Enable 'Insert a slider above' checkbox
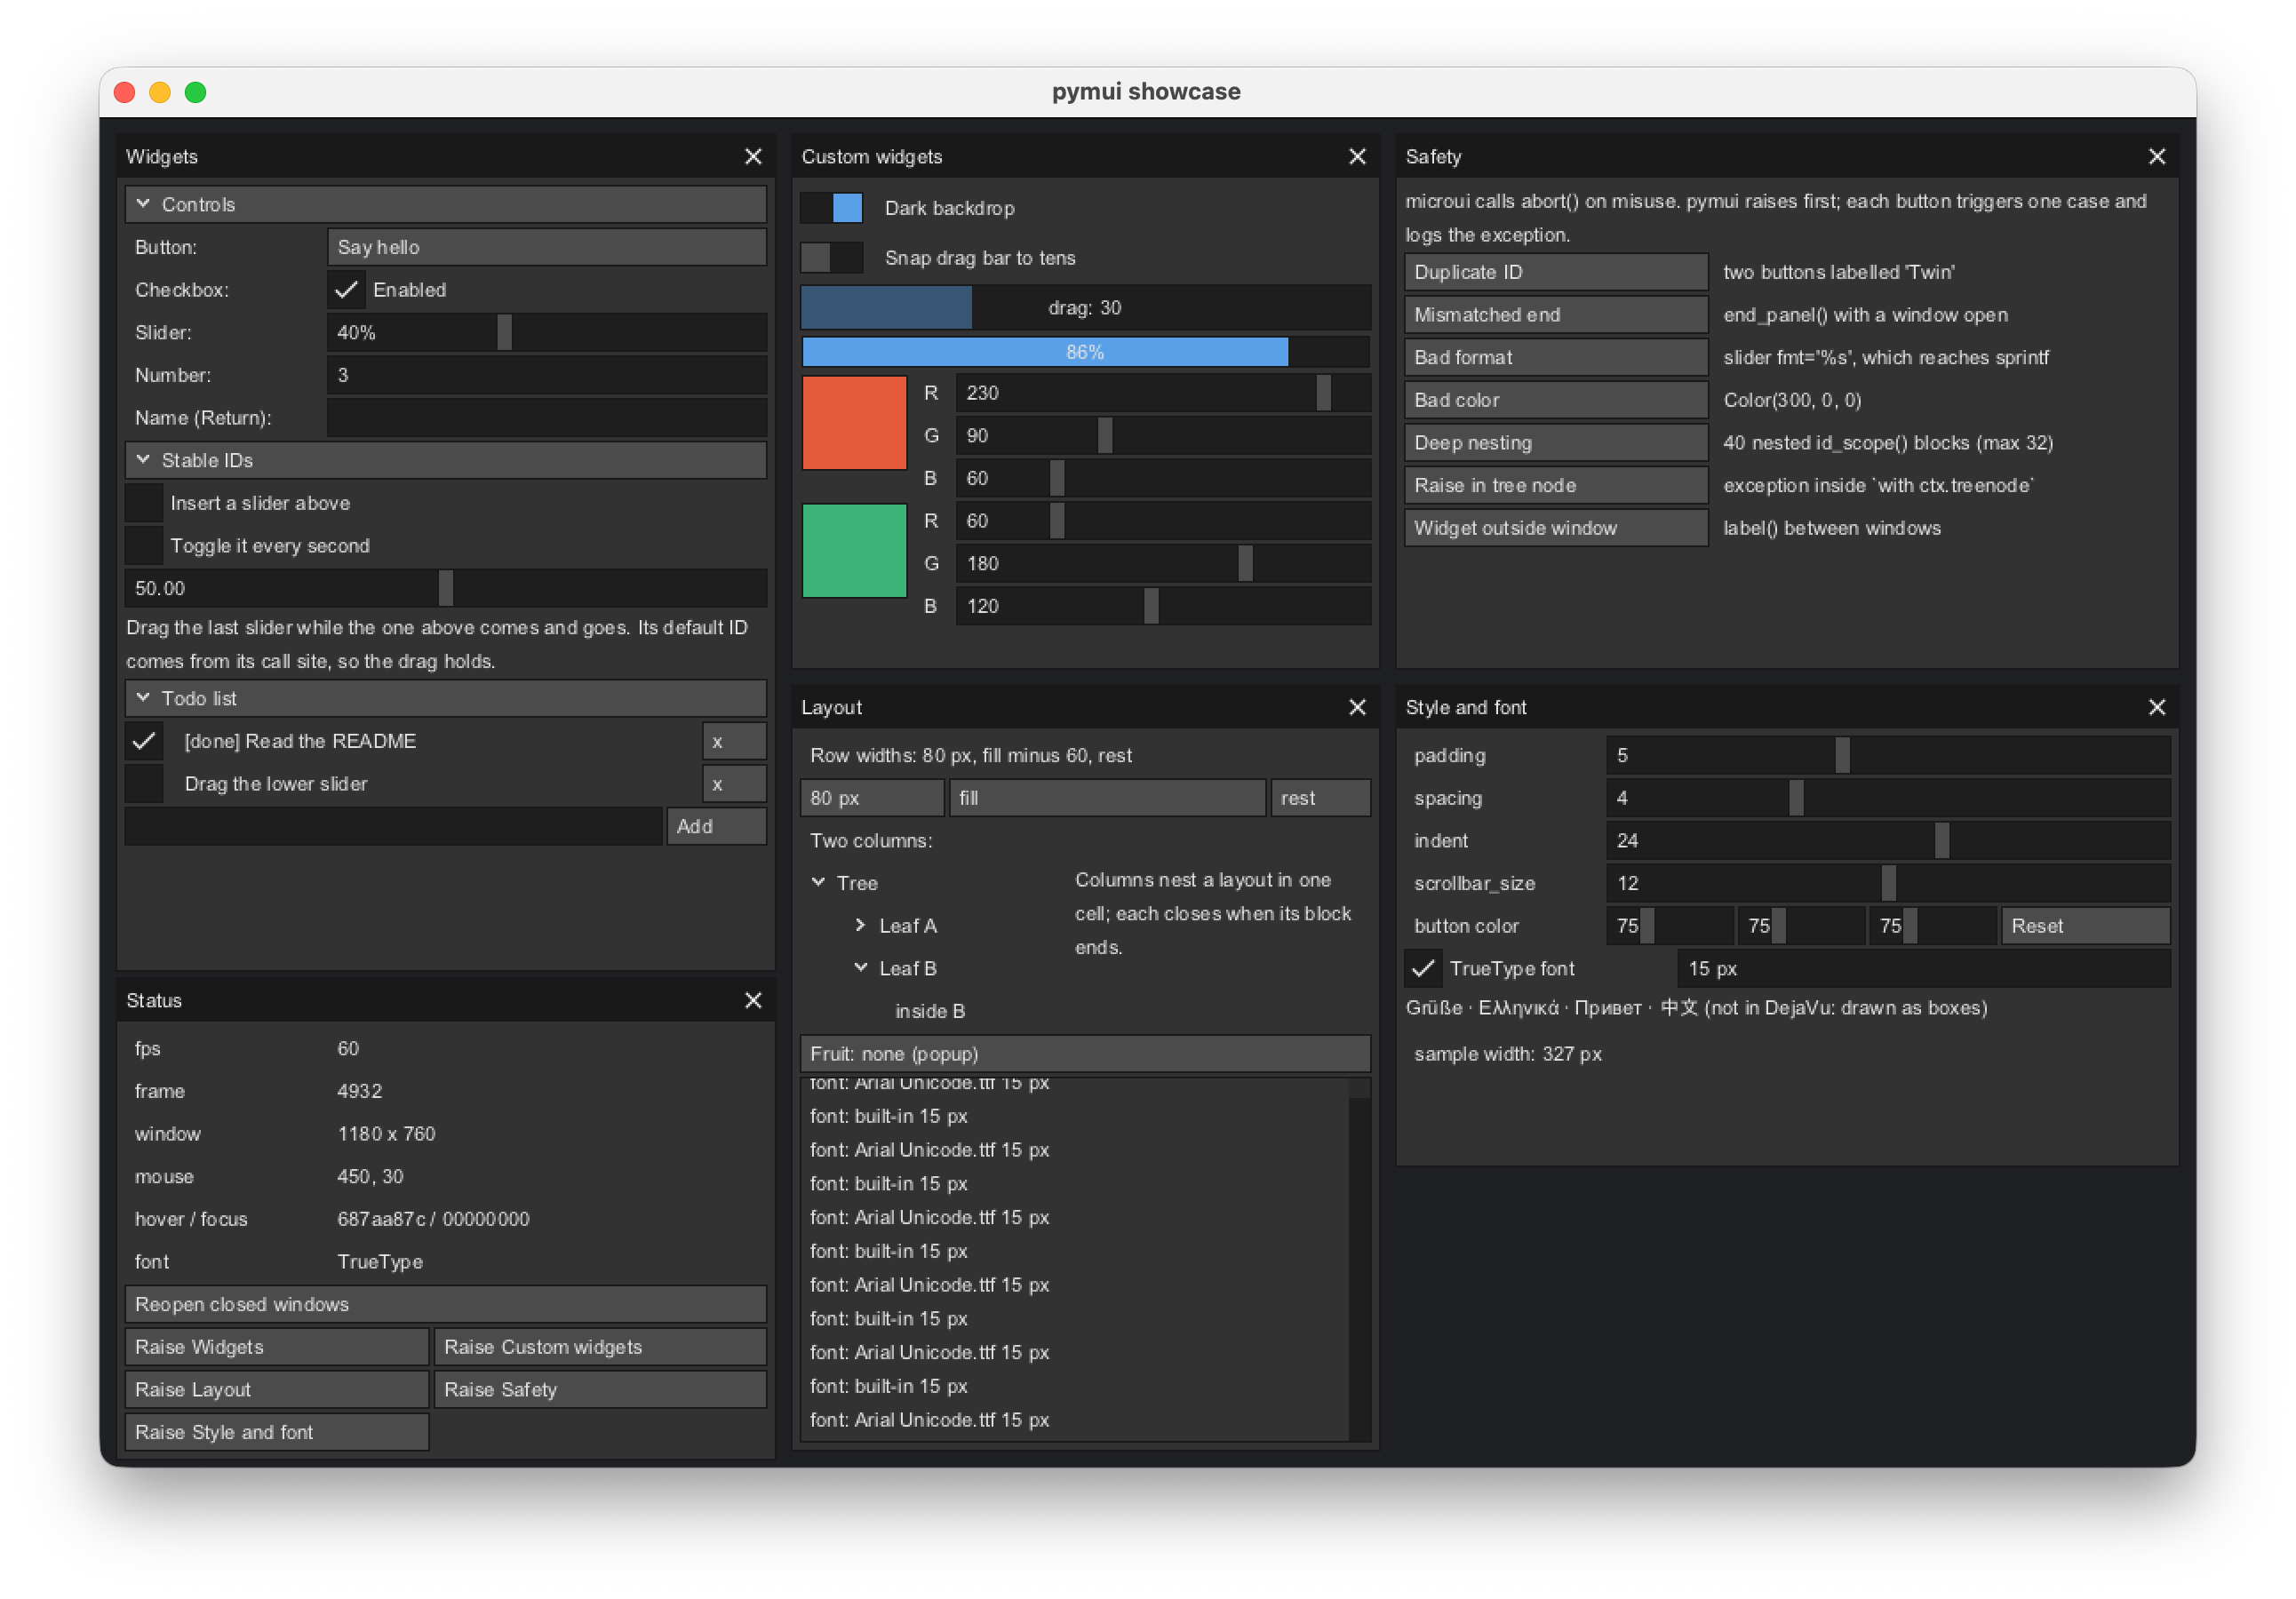 pyautogui.click(x=144, y=504)
